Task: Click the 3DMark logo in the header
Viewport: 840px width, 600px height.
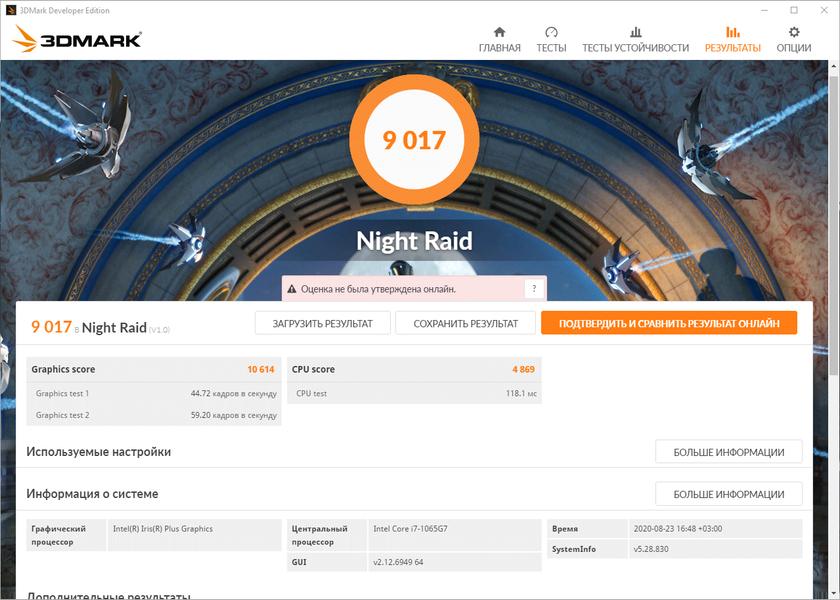Action: 77,39
